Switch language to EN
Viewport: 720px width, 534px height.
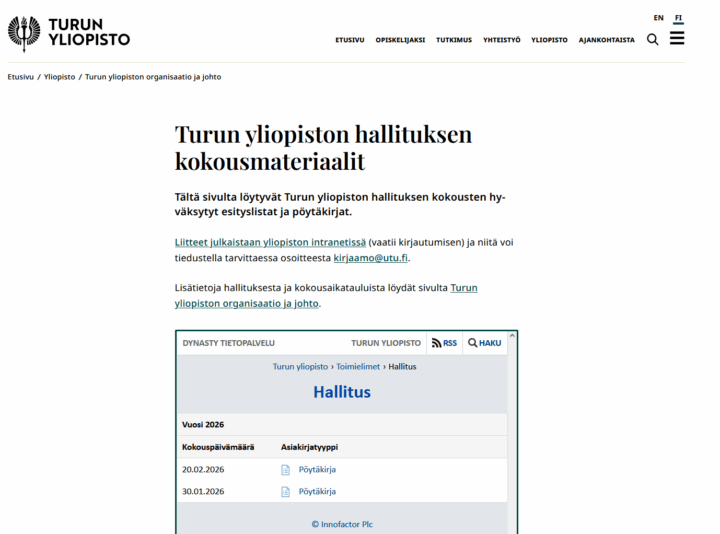pos(658,18)
